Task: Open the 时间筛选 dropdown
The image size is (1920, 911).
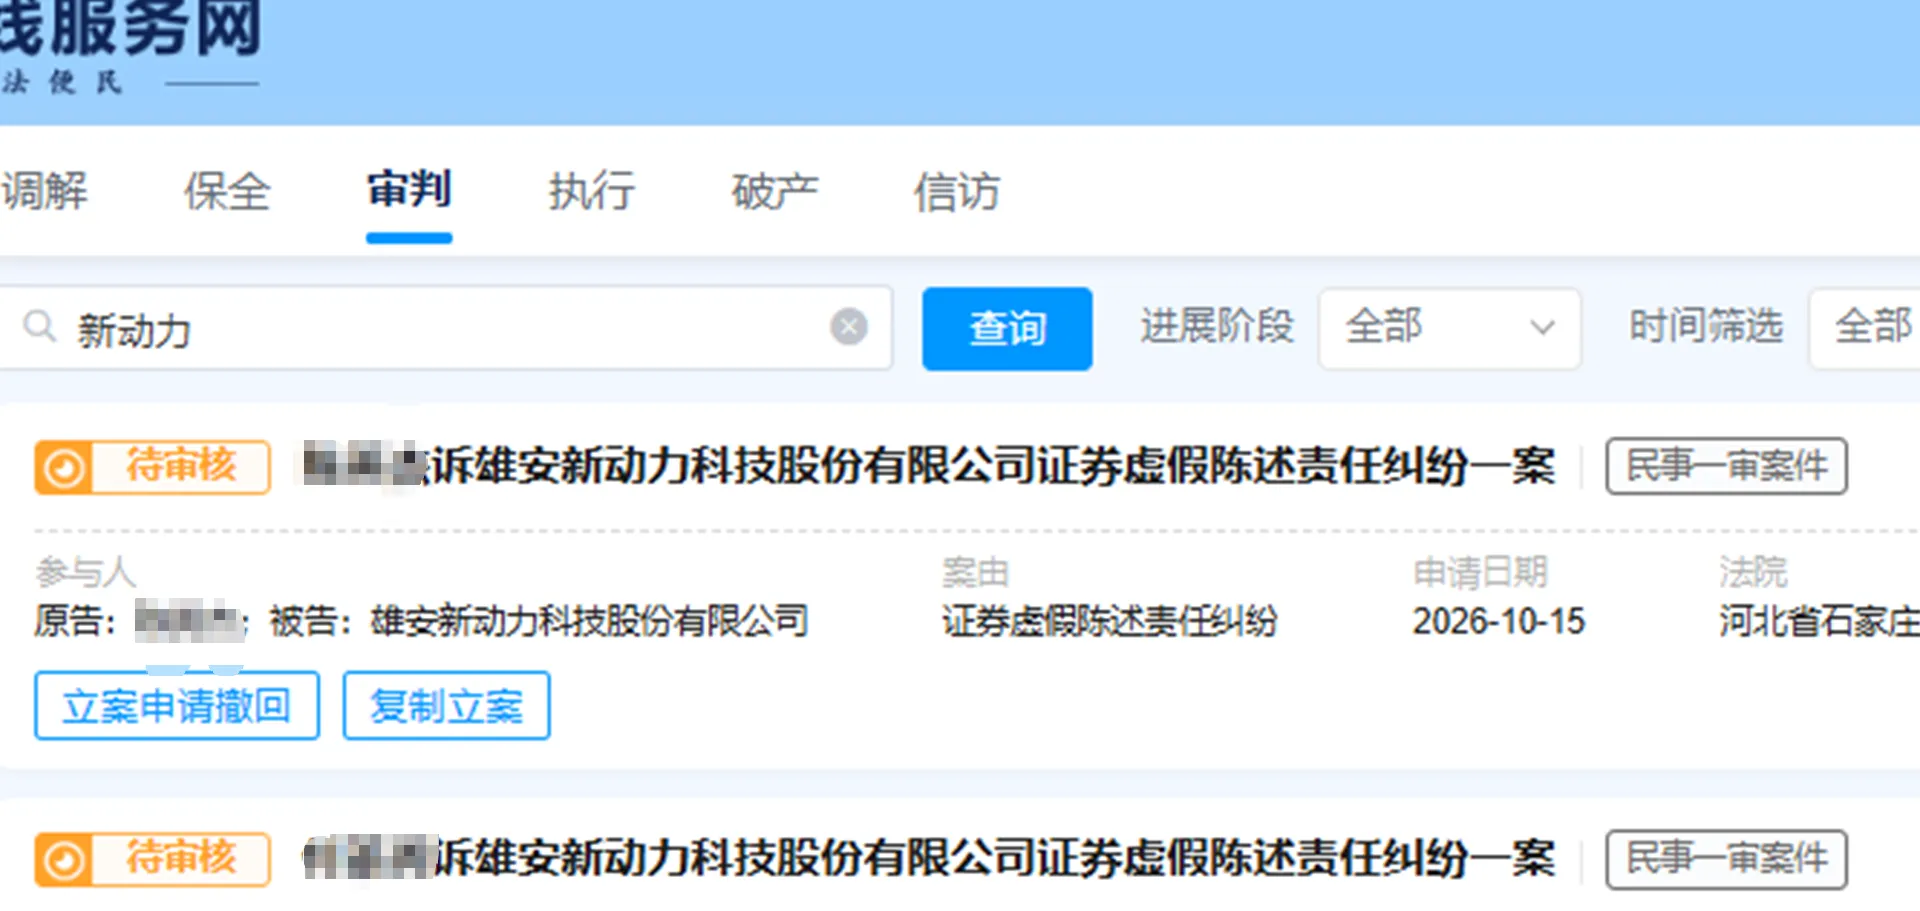Action: 1865,328
